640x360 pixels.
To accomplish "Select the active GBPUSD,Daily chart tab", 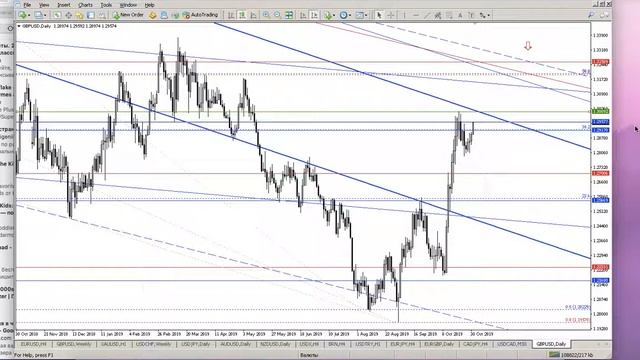I will 551,344.
